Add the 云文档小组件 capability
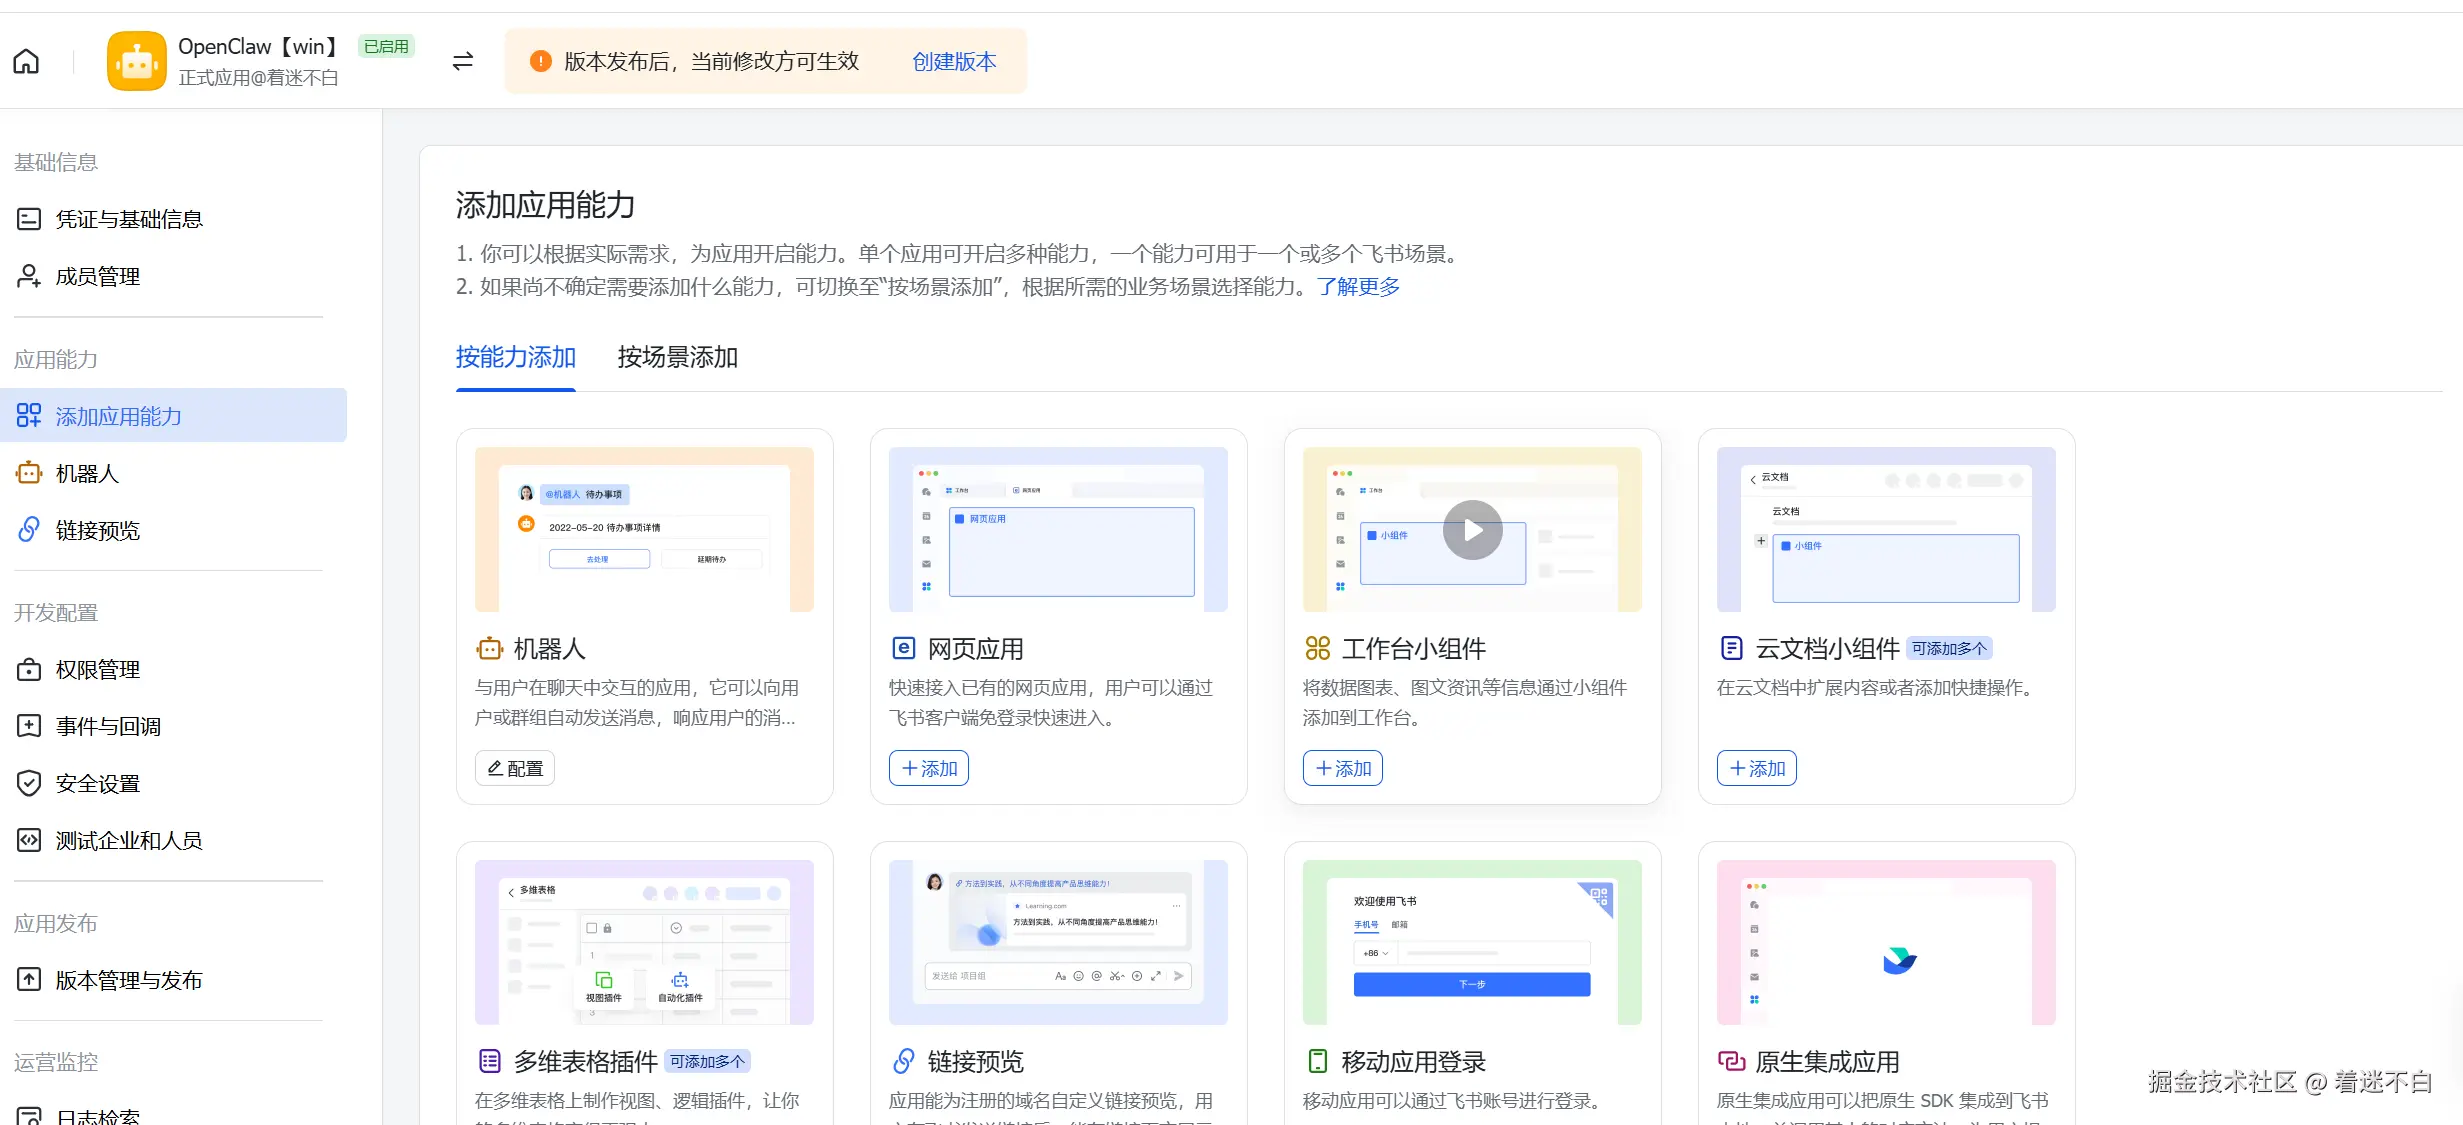Image resolution: width=2463 pixels, height=1125 pixels. tap(1756, 768)
